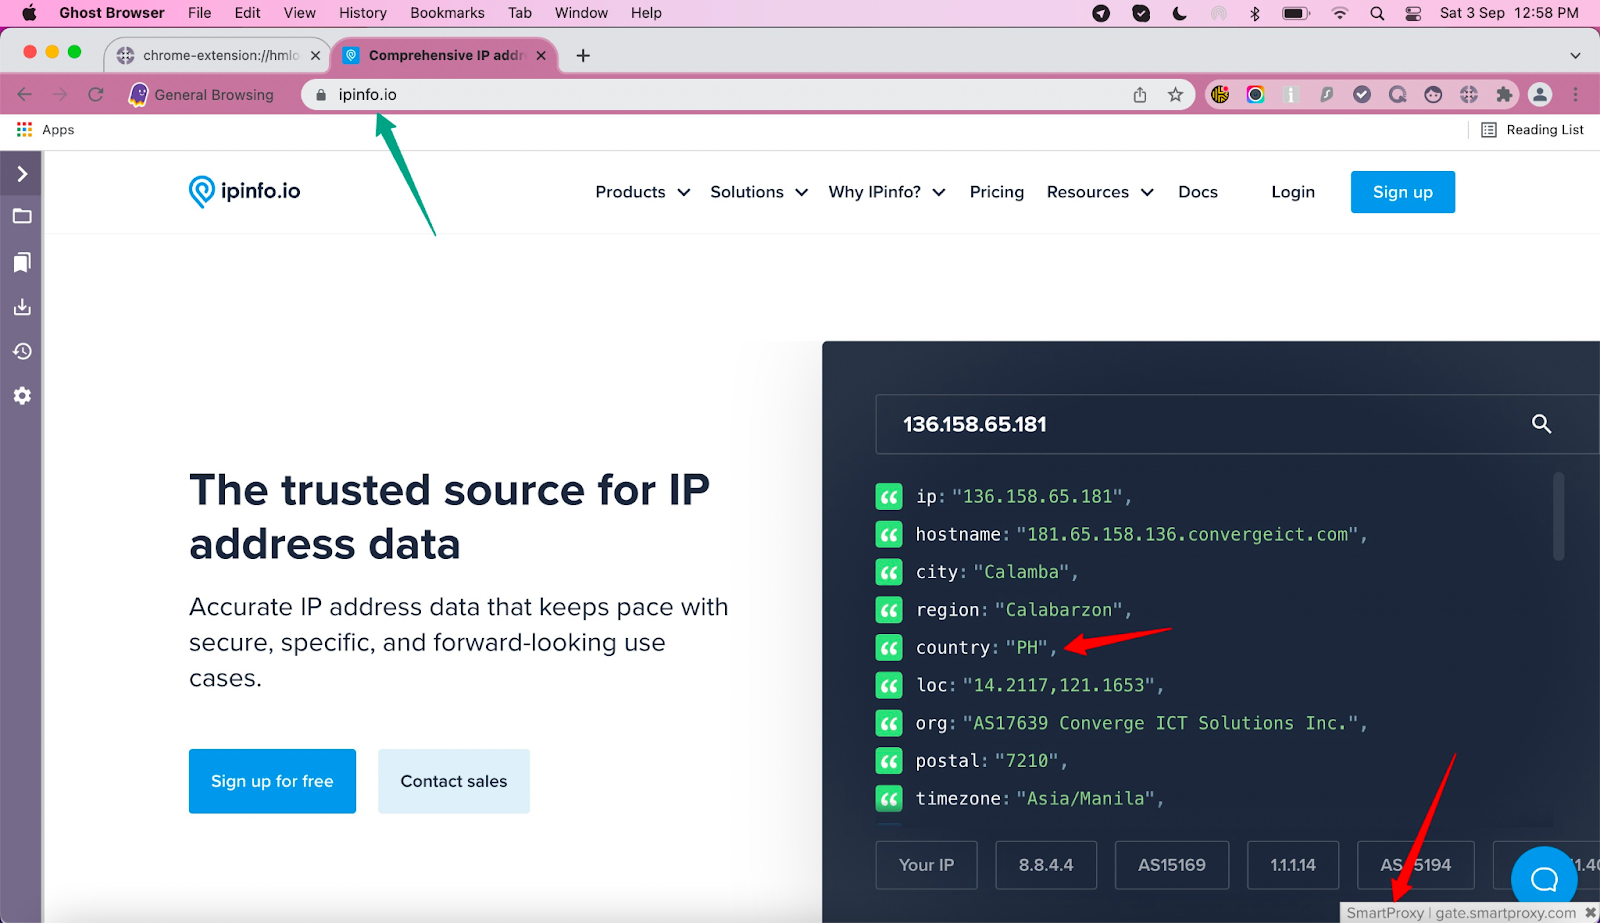Expand the Ghost Browser sidebar chevron
This screenshot has height=923, width=1600.
click(22, 174)
